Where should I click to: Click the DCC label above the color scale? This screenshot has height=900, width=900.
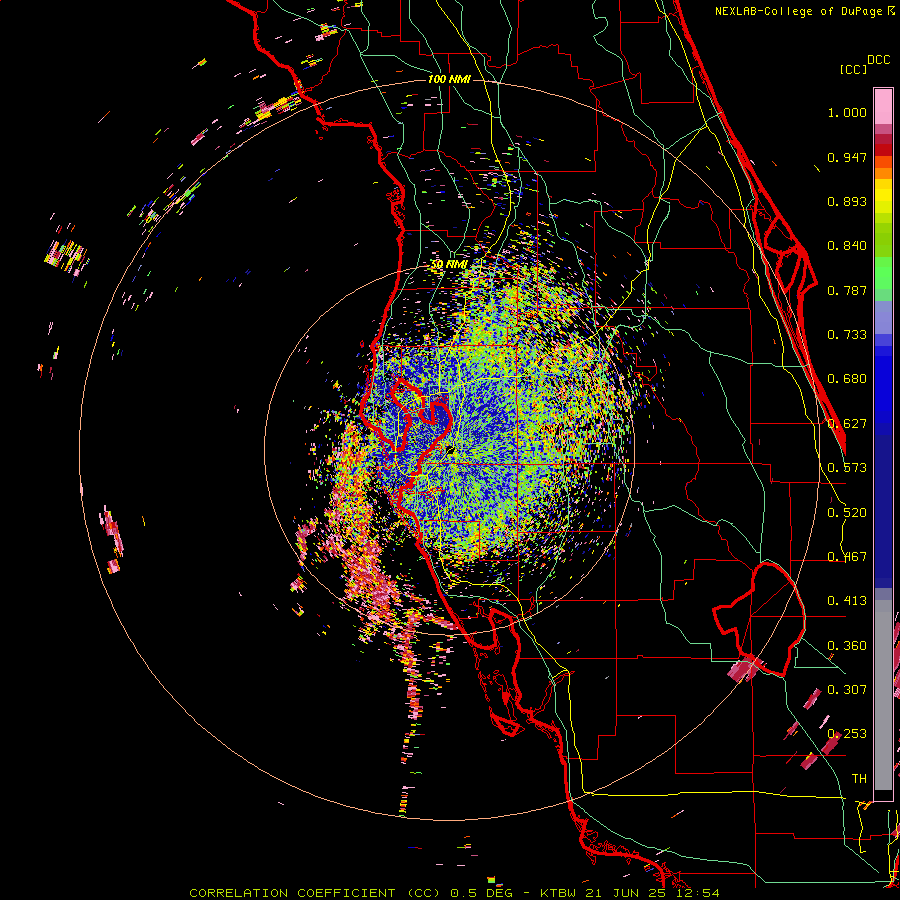pyautogui.click(x=878, y=60)
